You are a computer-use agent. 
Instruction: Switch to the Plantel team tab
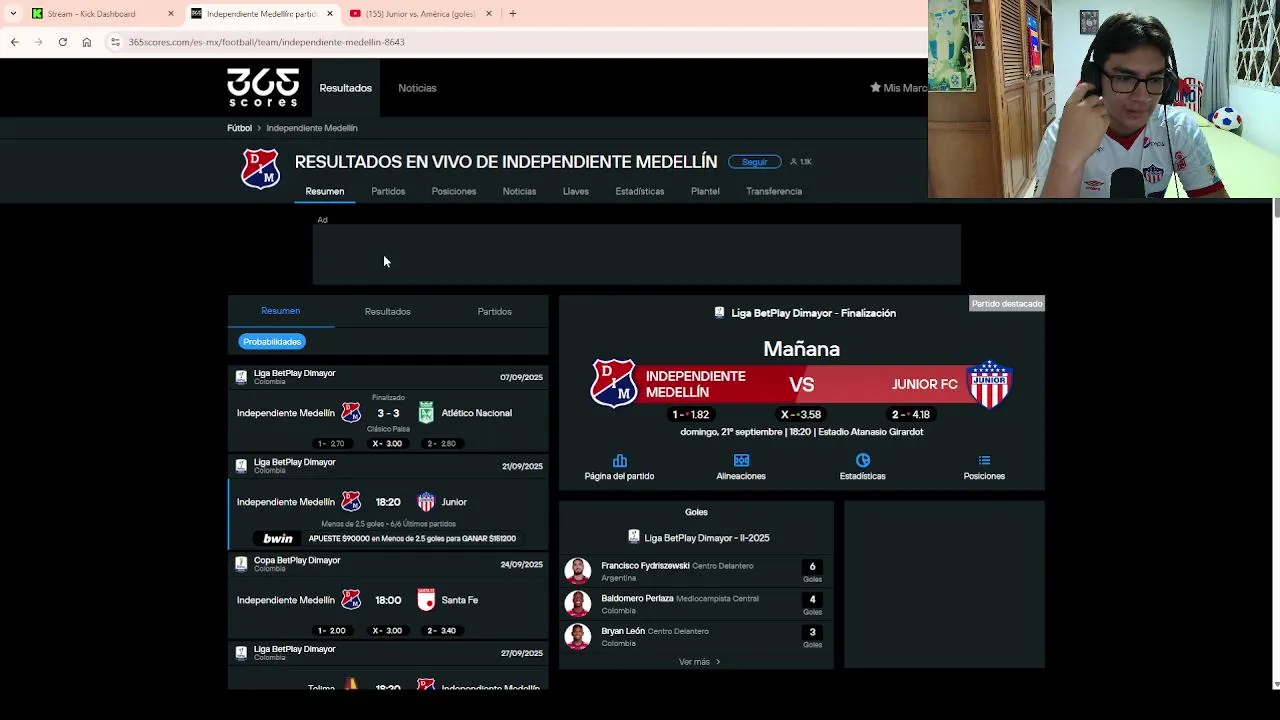pos(705,191)
